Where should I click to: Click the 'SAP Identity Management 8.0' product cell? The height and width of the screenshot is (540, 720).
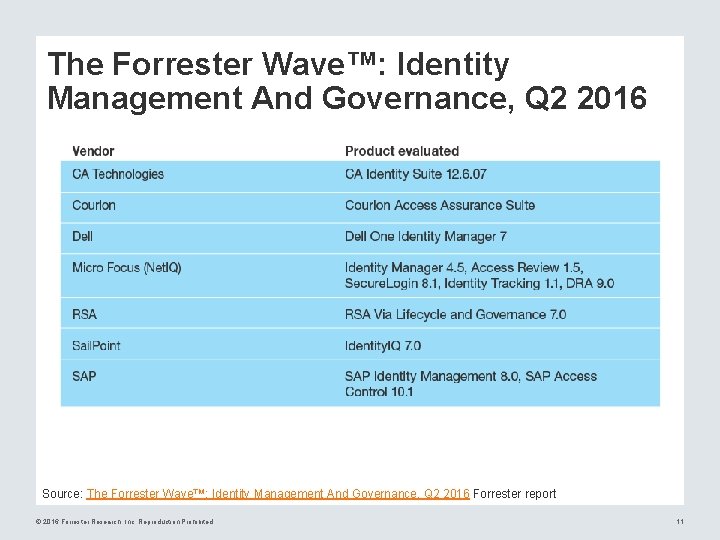point(471,384)
